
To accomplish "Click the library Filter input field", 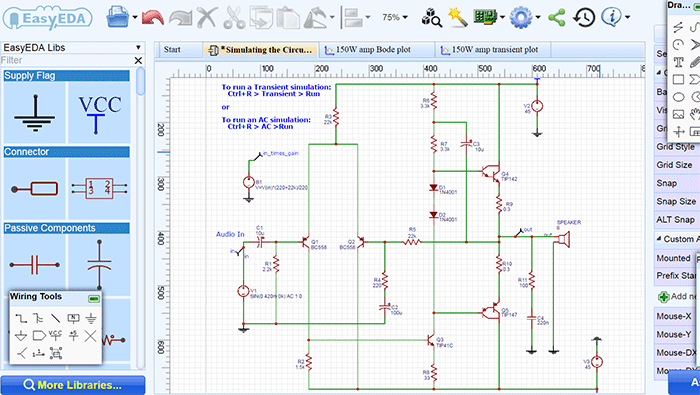I will click(67, 60).
